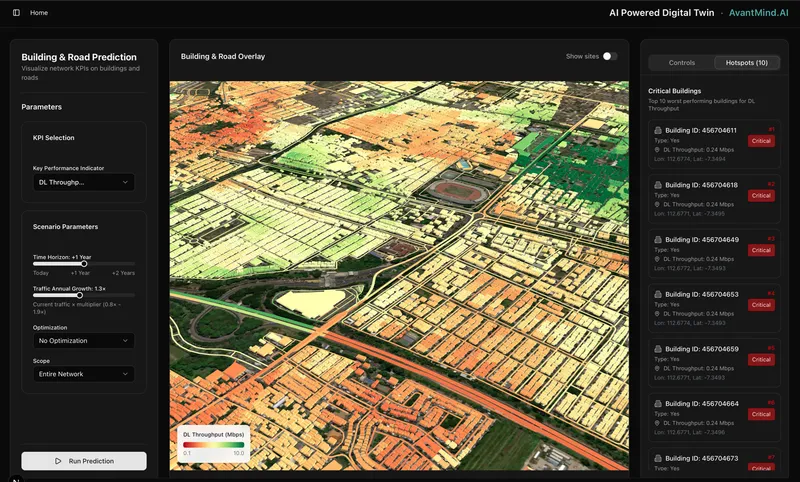This screenshot has width=800, height=482.
Task: Click location pin icon of building 456704653
Action: 657,314
